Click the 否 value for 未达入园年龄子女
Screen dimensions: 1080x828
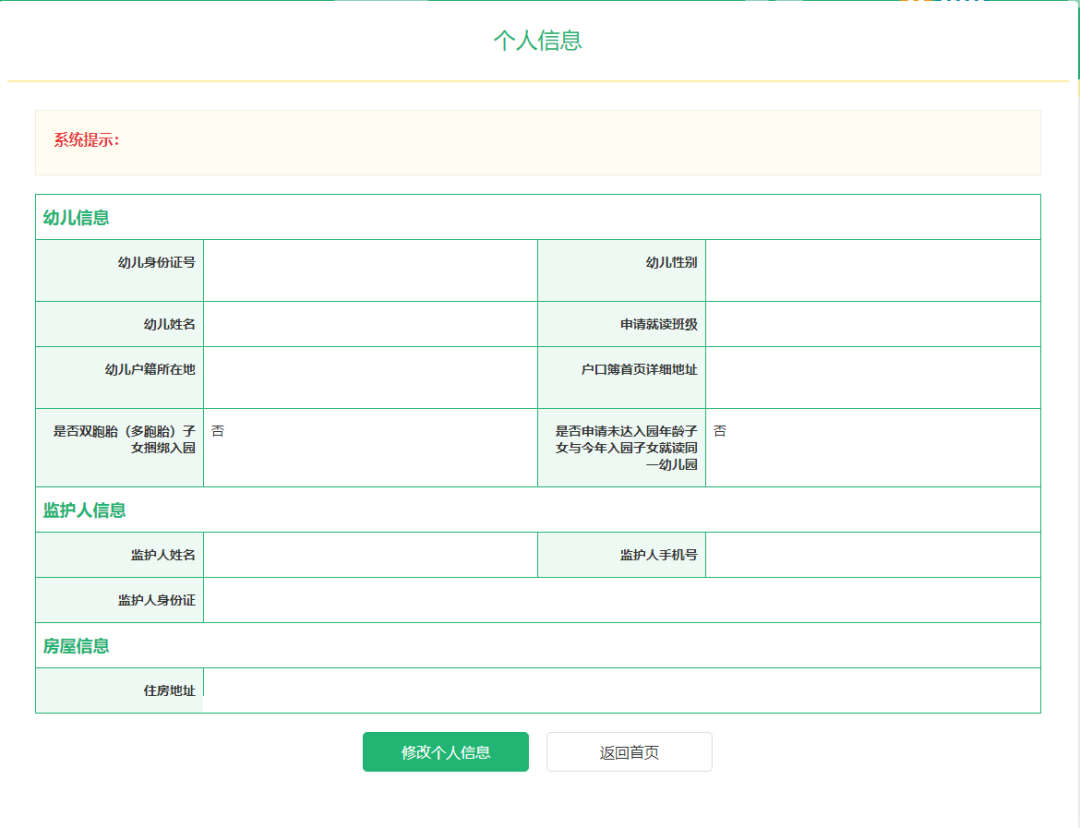[719, 431]
